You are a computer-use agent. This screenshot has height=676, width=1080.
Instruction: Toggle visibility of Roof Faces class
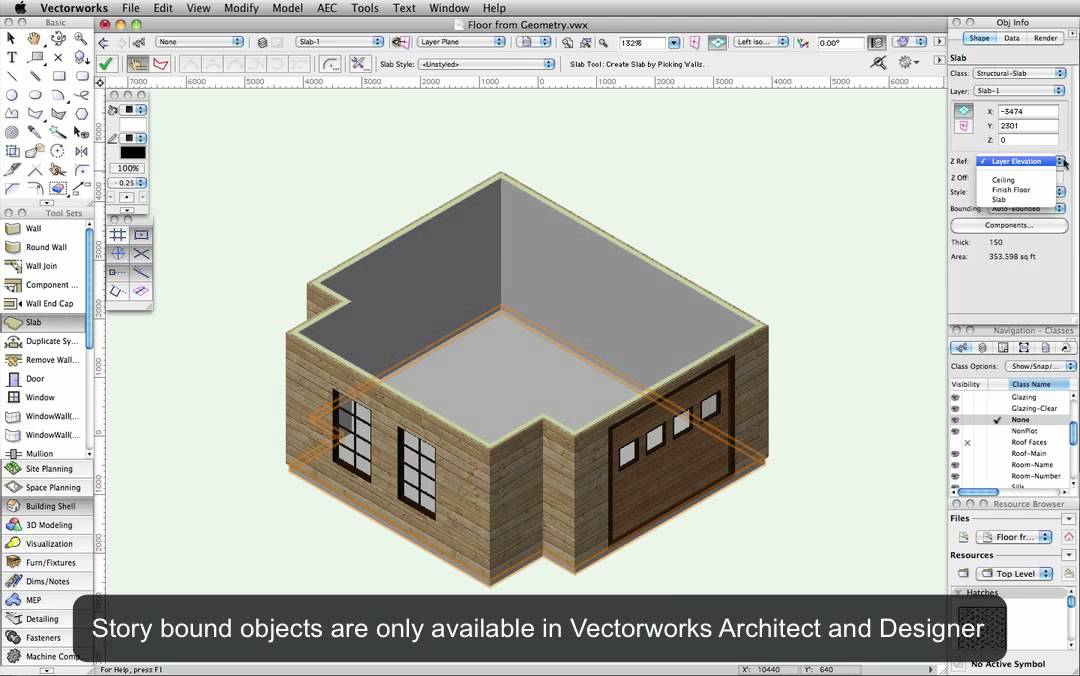point(967,442)
